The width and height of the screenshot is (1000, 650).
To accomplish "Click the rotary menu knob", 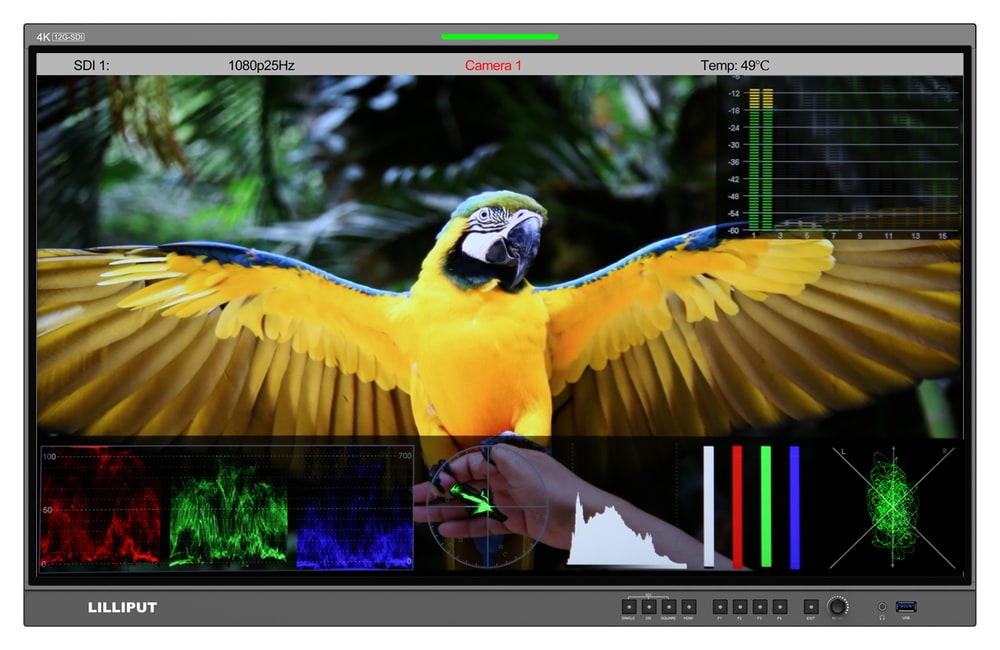I will (x=837, y=607).
